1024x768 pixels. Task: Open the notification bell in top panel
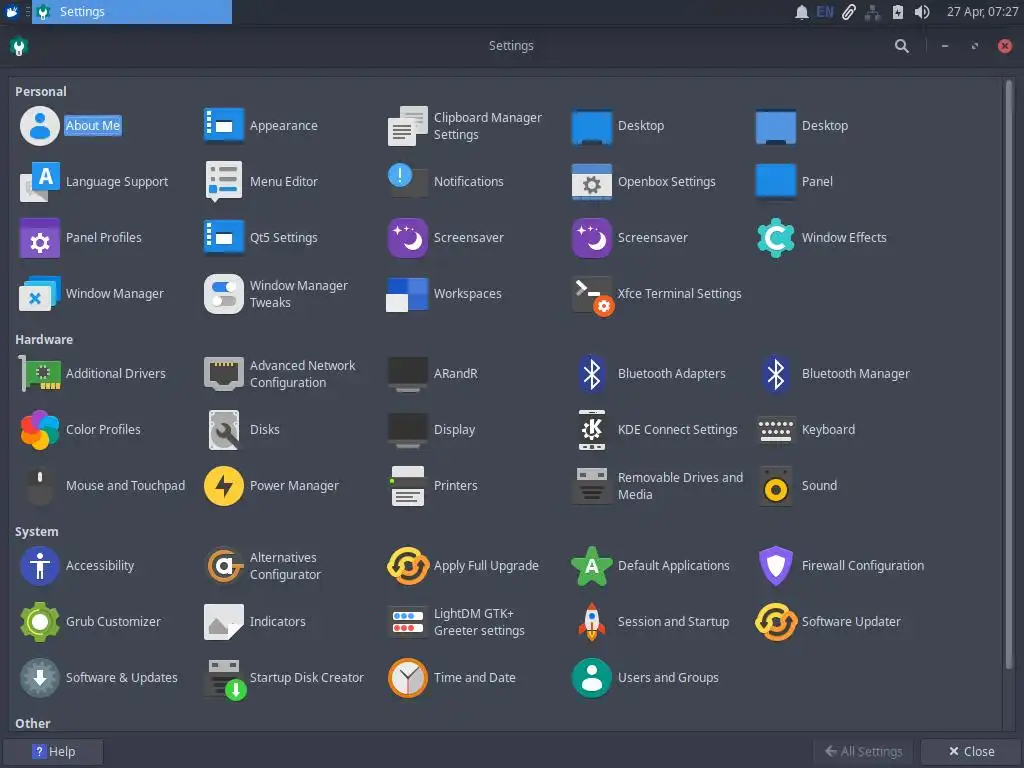tap(801, 12)
